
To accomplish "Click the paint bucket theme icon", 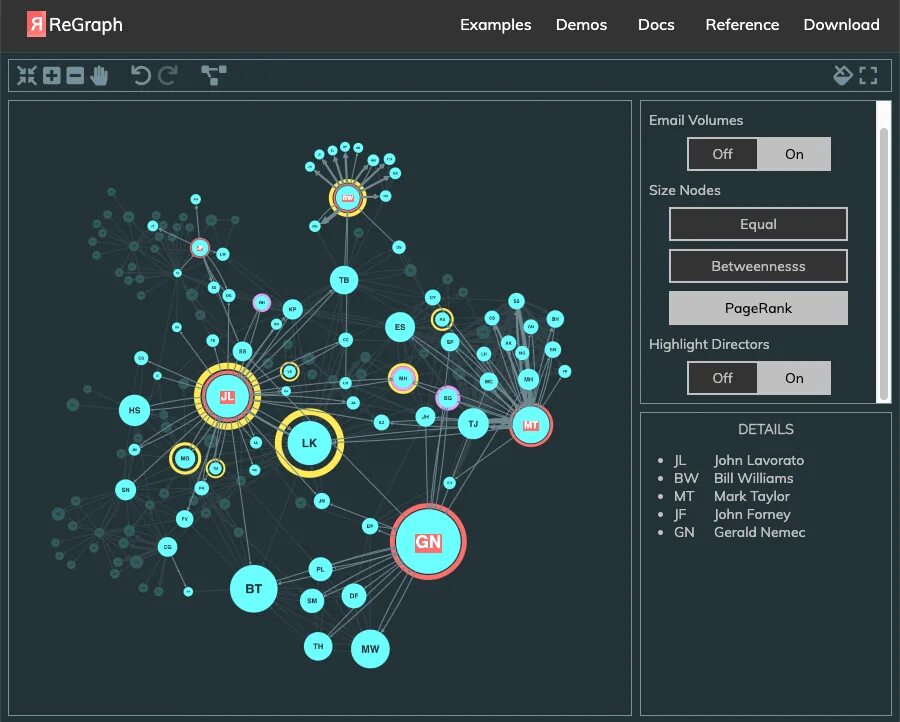I will click(843, 75).
